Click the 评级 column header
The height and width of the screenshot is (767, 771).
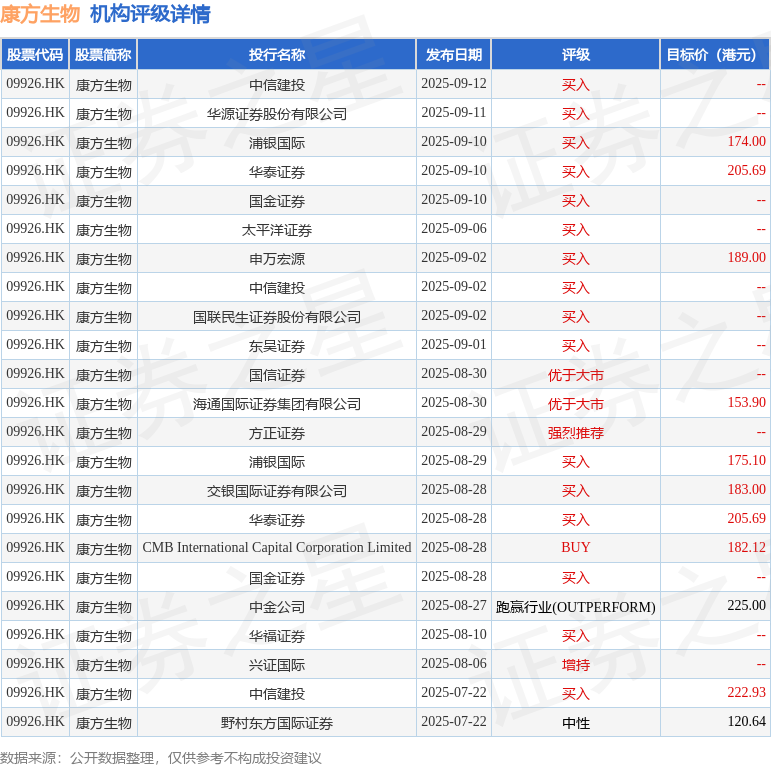(575, 55)
